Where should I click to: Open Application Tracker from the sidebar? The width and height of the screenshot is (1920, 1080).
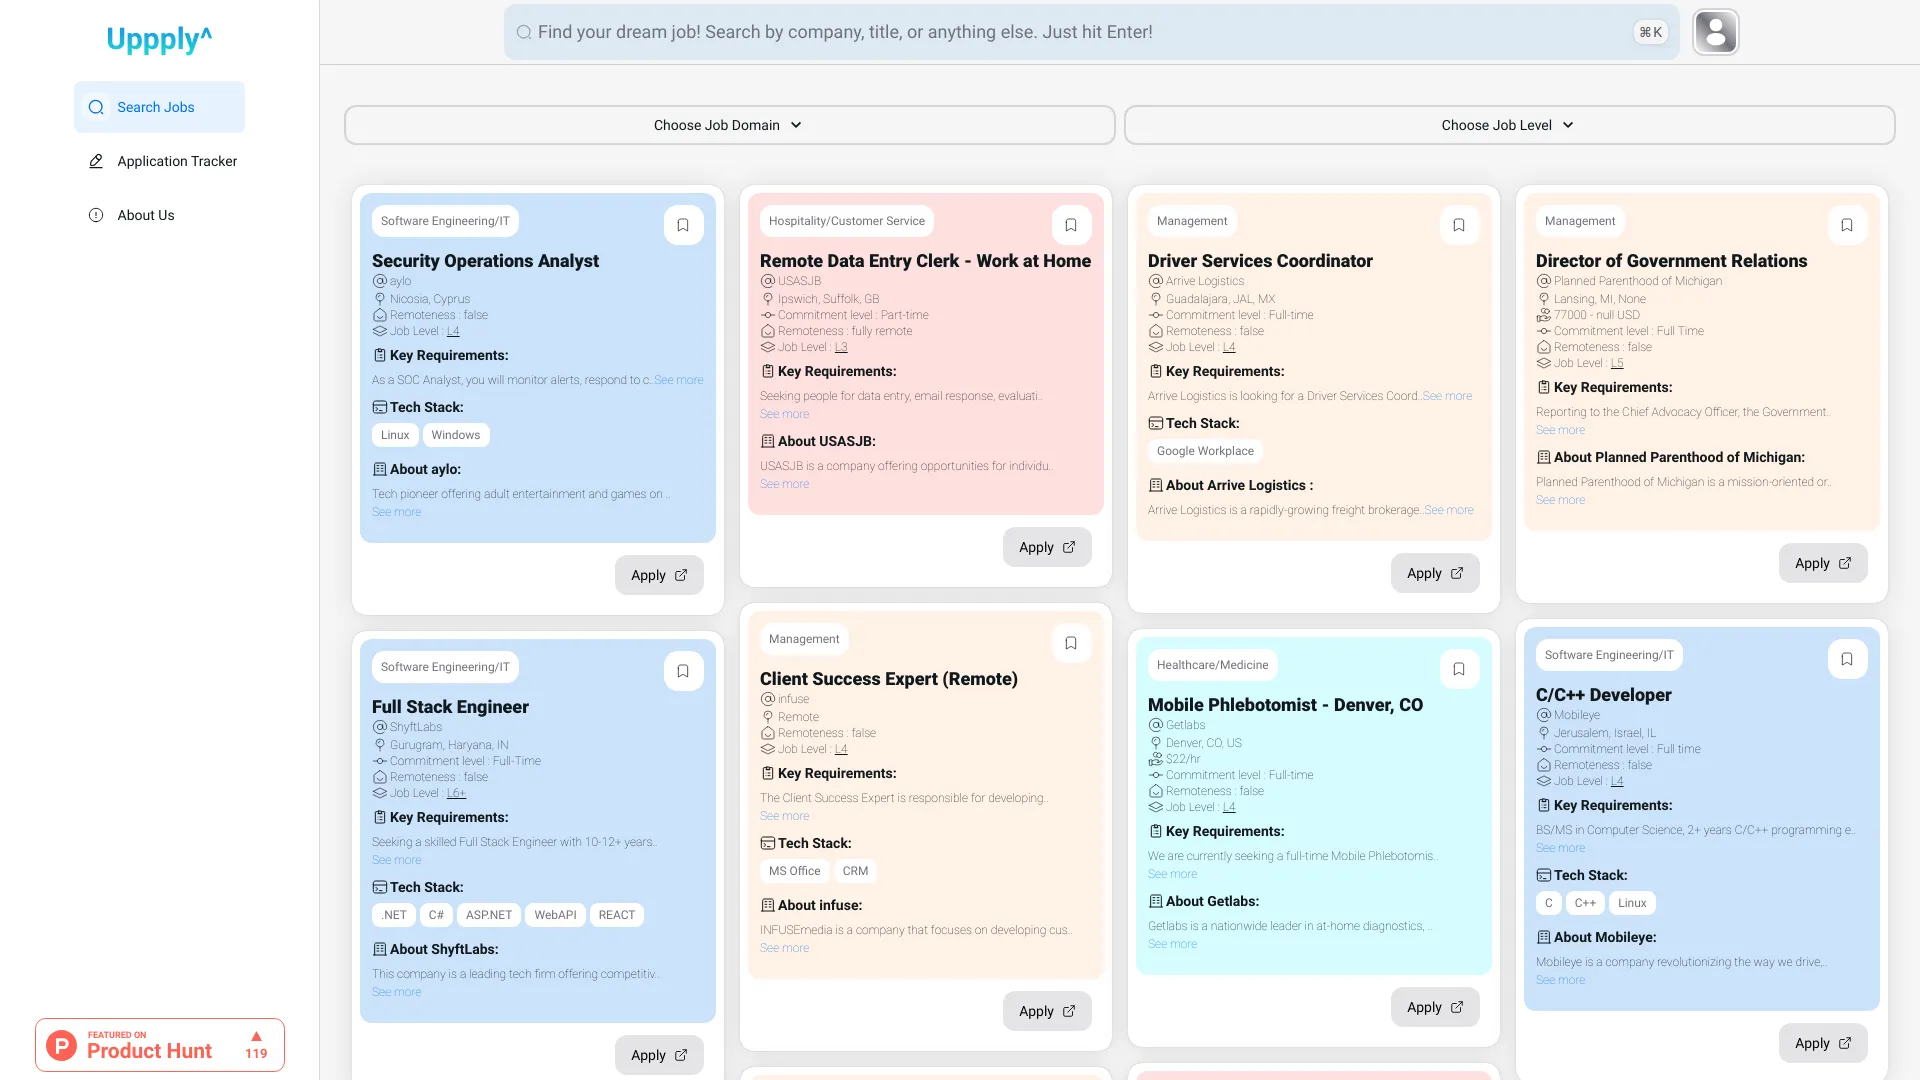177,161
